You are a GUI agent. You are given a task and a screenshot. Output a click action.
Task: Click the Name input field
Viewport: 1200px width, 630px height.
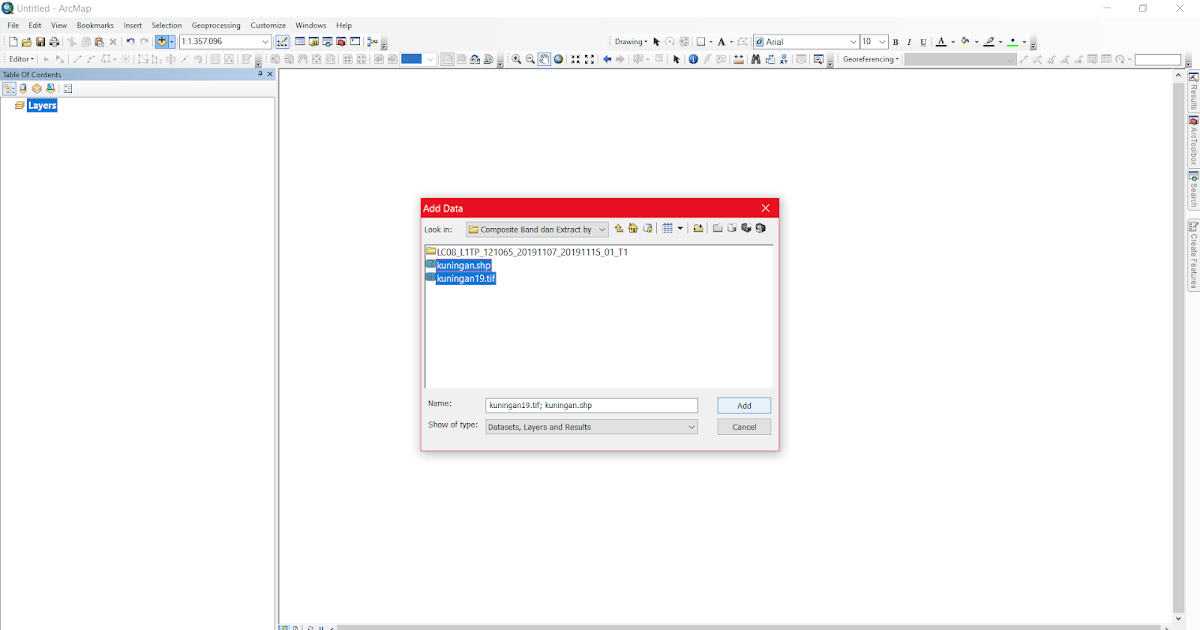[591, 405]
